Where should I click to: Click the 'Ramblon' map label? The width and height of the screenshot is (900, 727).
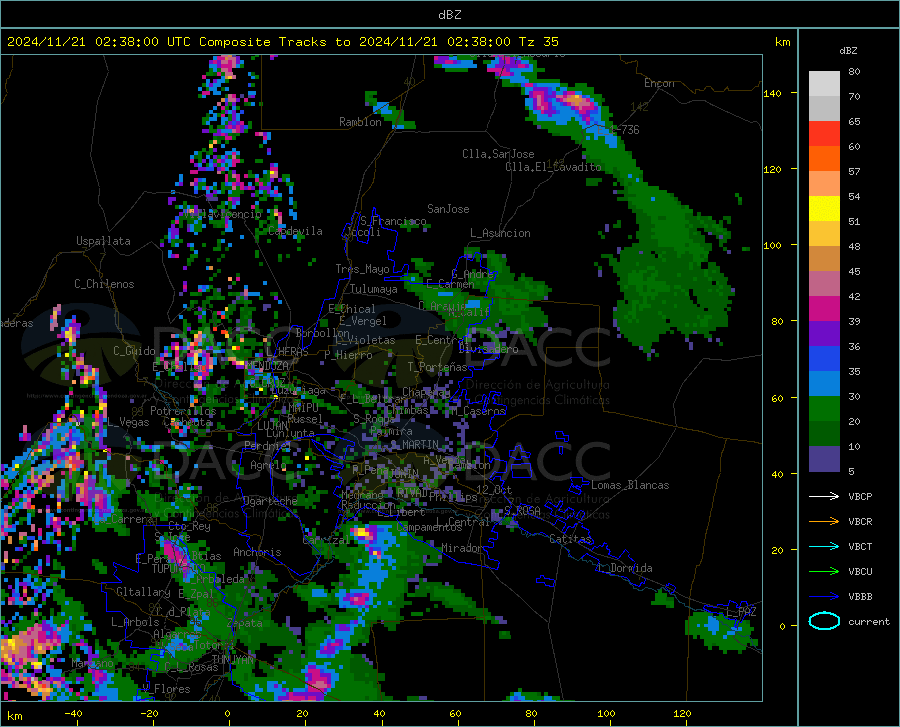point(360,122)
